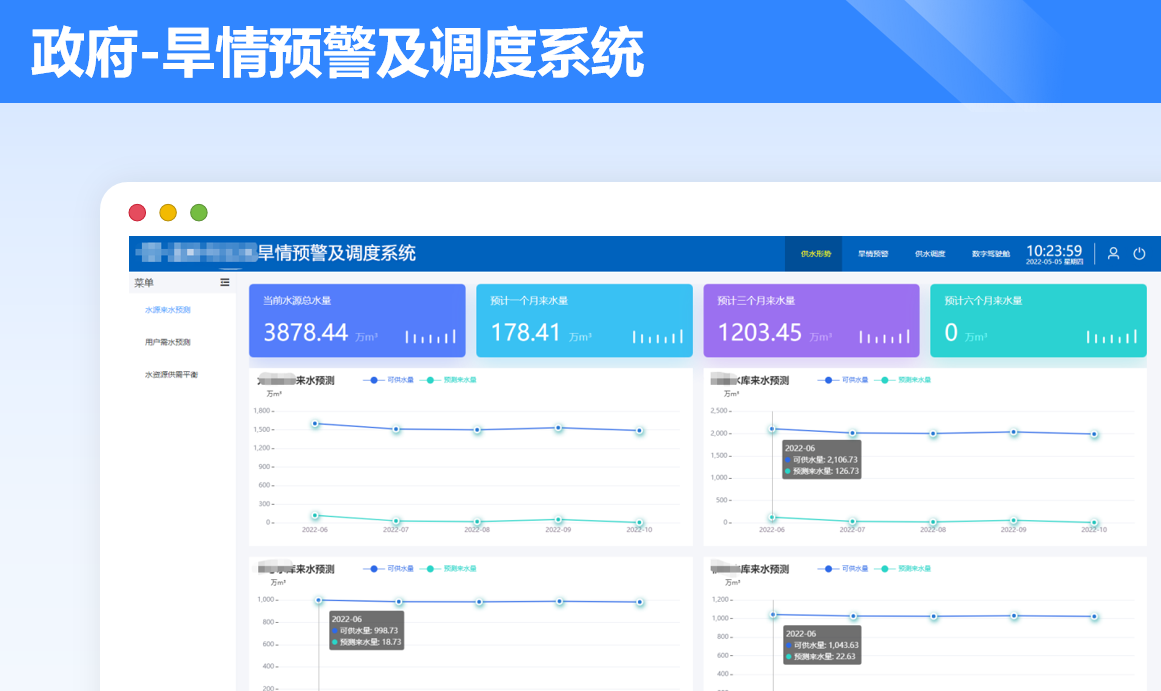Toggle 预测来水量 legend in the 2,500-scale chart
1161x691 pixels.
pos(903,380)
